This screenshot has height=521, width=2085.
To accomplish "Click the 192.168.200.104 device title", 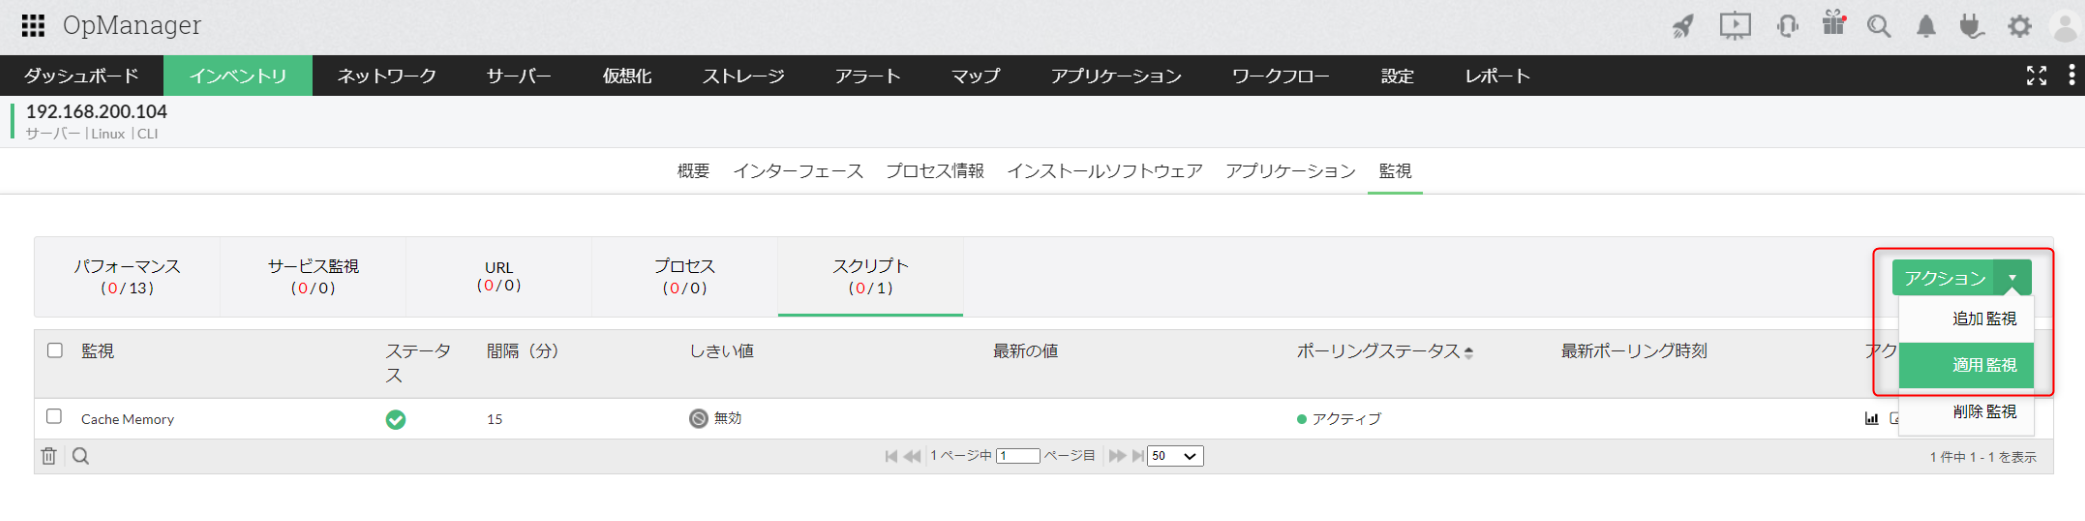I will [96, 112].
